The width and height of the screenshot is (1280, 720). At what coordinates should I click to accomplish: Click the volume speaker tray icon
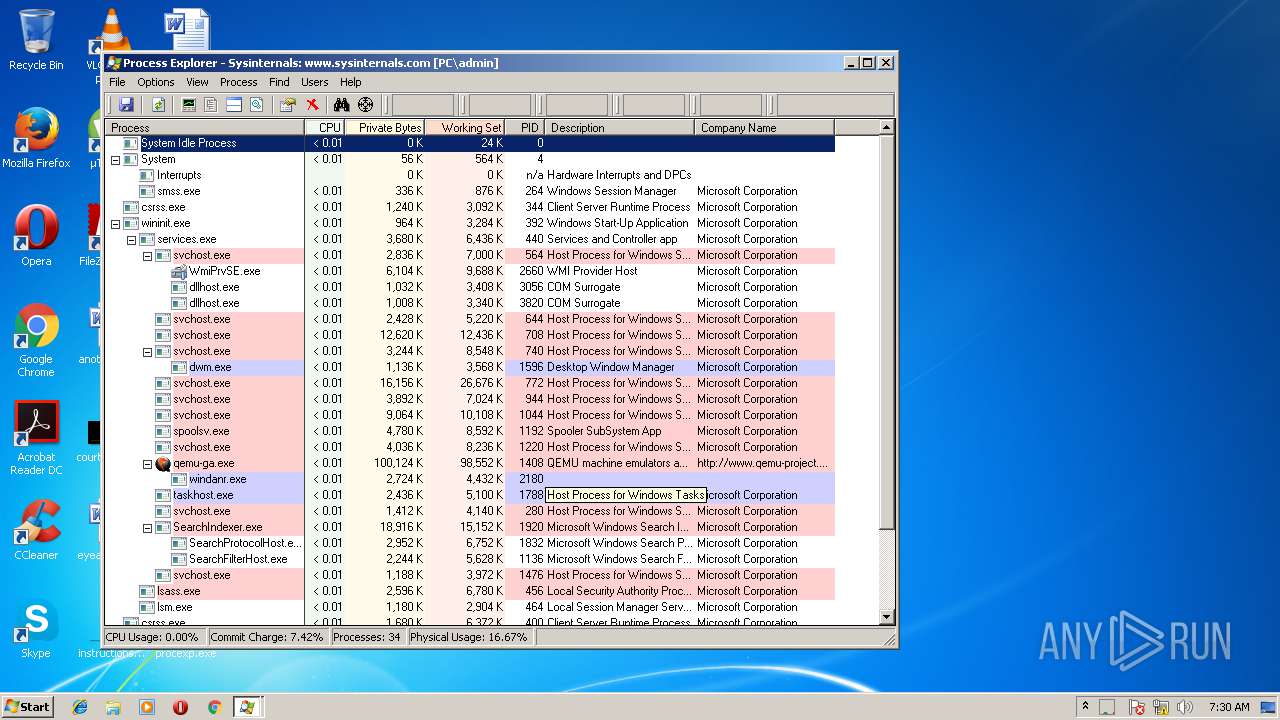(1185, 707)
